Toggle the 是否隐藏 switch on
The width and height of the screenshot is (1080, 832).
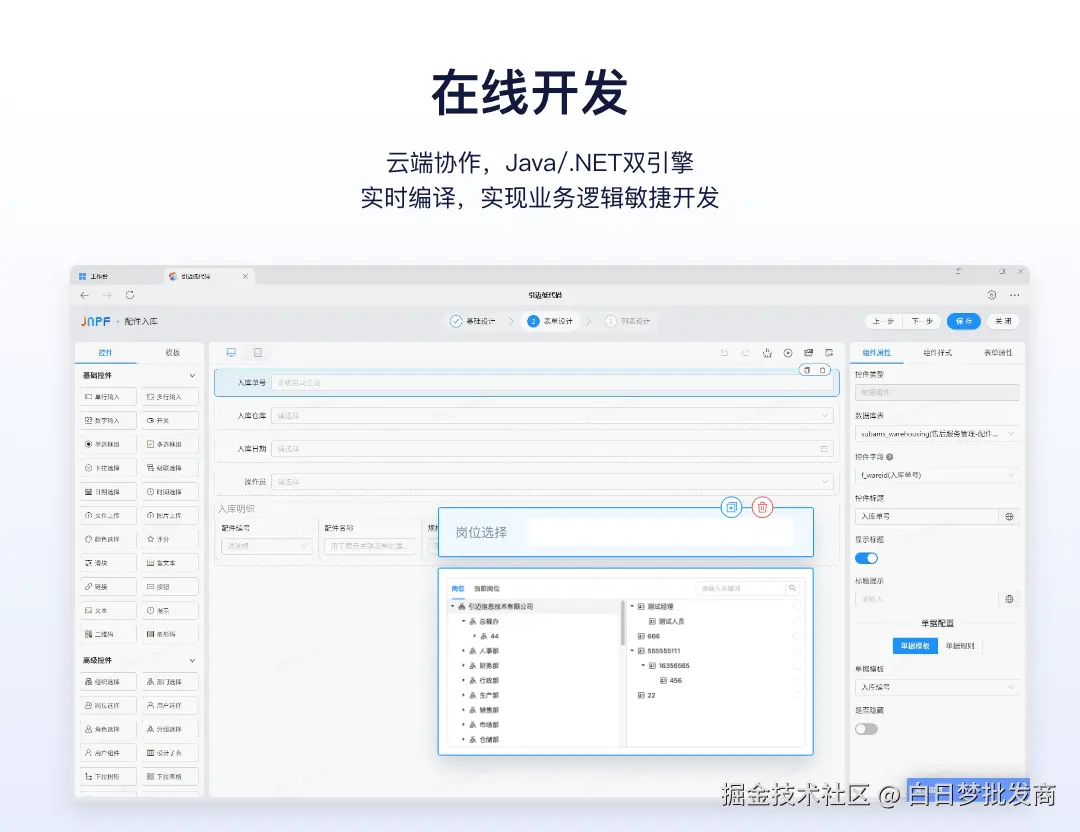[x=866, y=729]
